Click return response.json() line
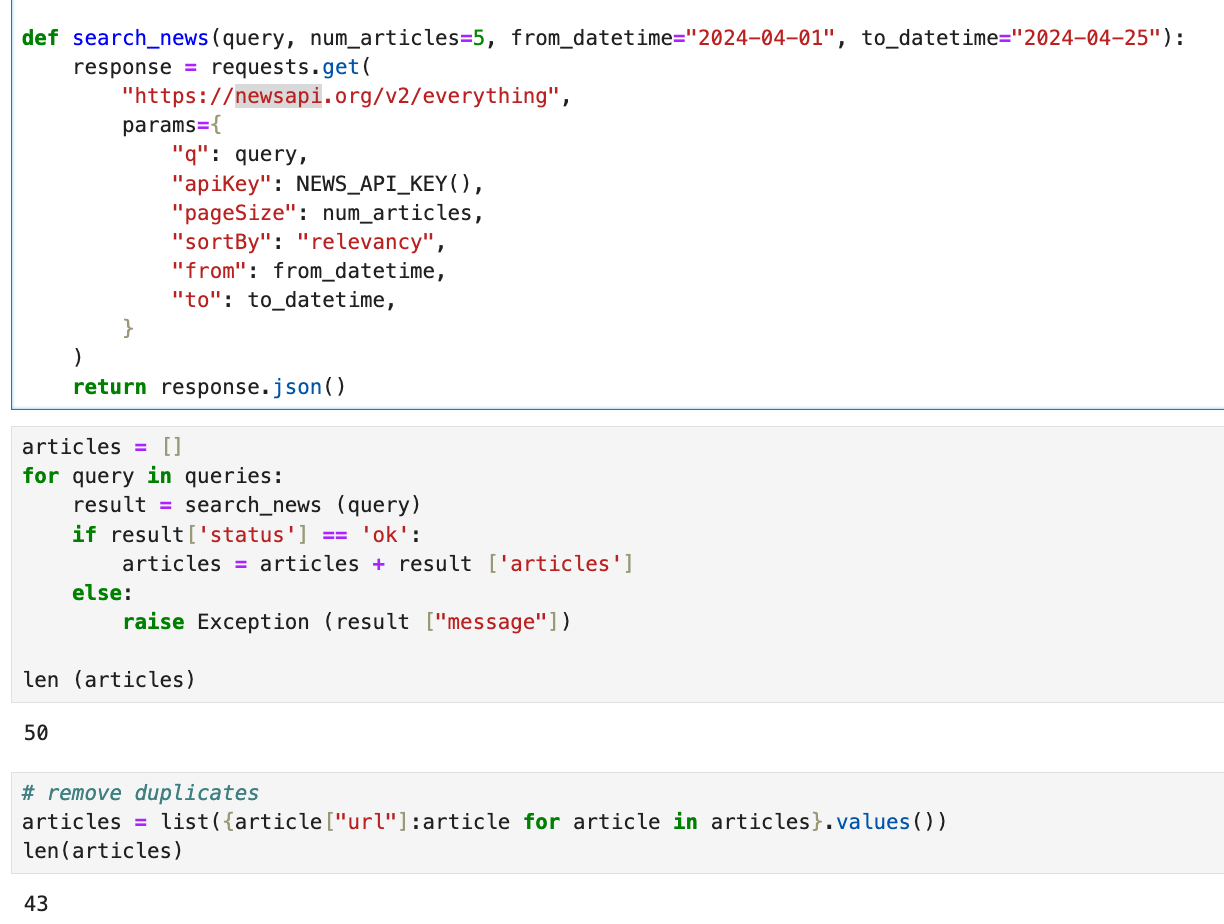Screen dimensions: 1224x924 coord(209,387)
